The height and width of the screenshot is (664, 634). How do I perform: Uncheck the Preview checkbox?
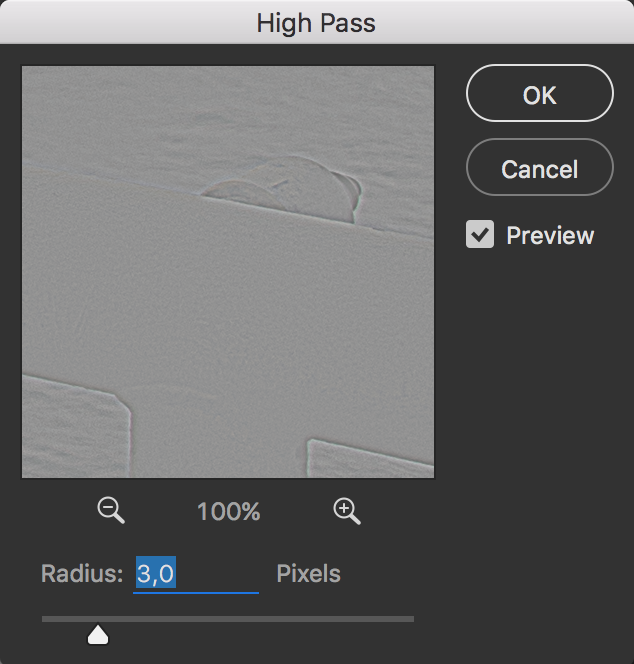[480, 234]
